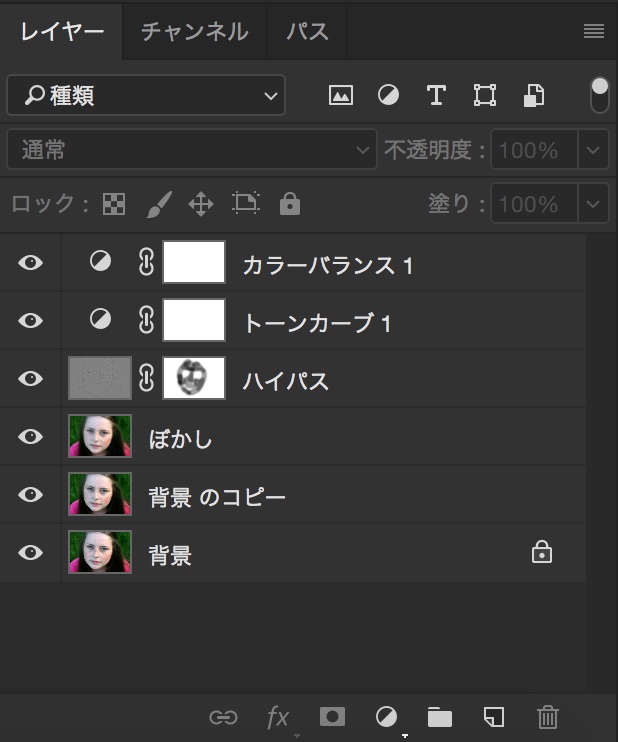Lock transparent pixels checkerboard icon
The image size is (618, 742).
114,204
